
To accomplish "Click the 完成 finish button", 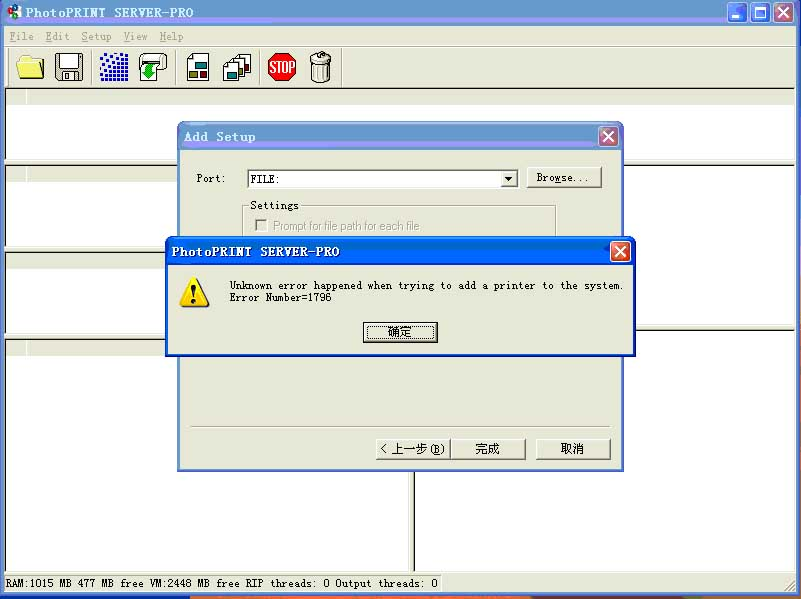I will coord(488,449).
